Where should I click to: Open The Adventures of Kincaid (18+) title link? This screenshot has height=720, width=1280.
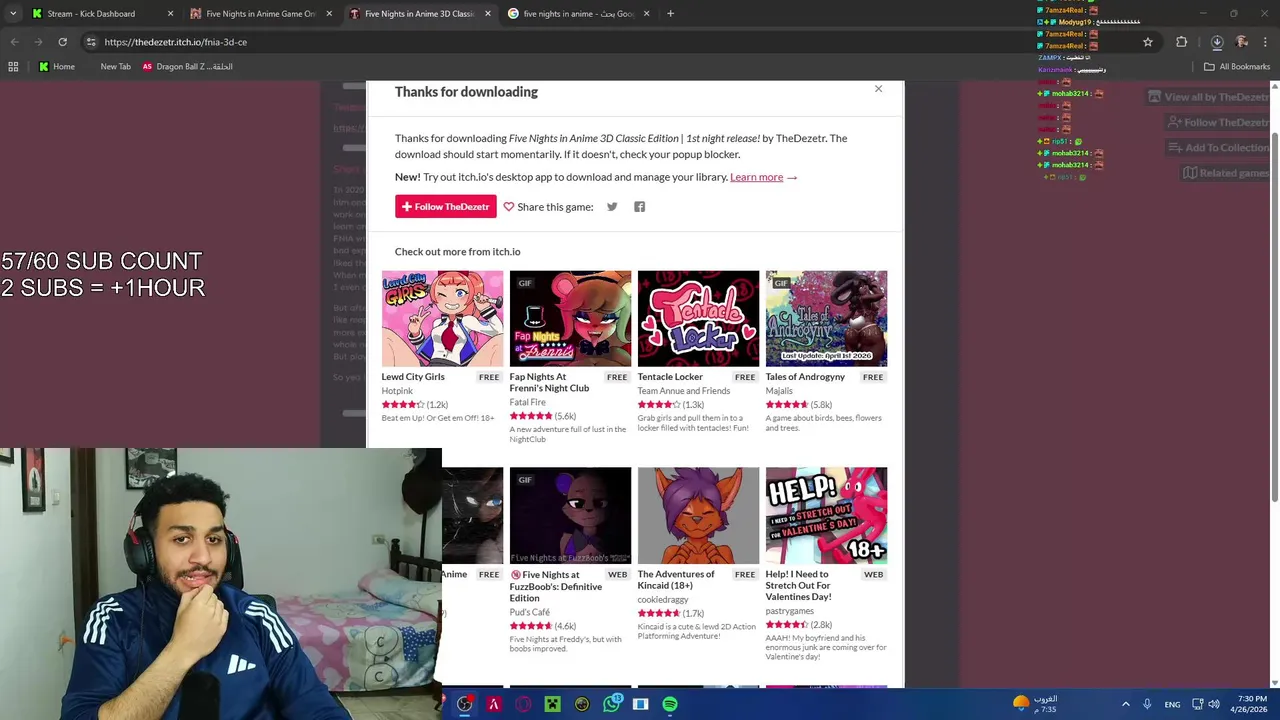(x=676, y=580)
